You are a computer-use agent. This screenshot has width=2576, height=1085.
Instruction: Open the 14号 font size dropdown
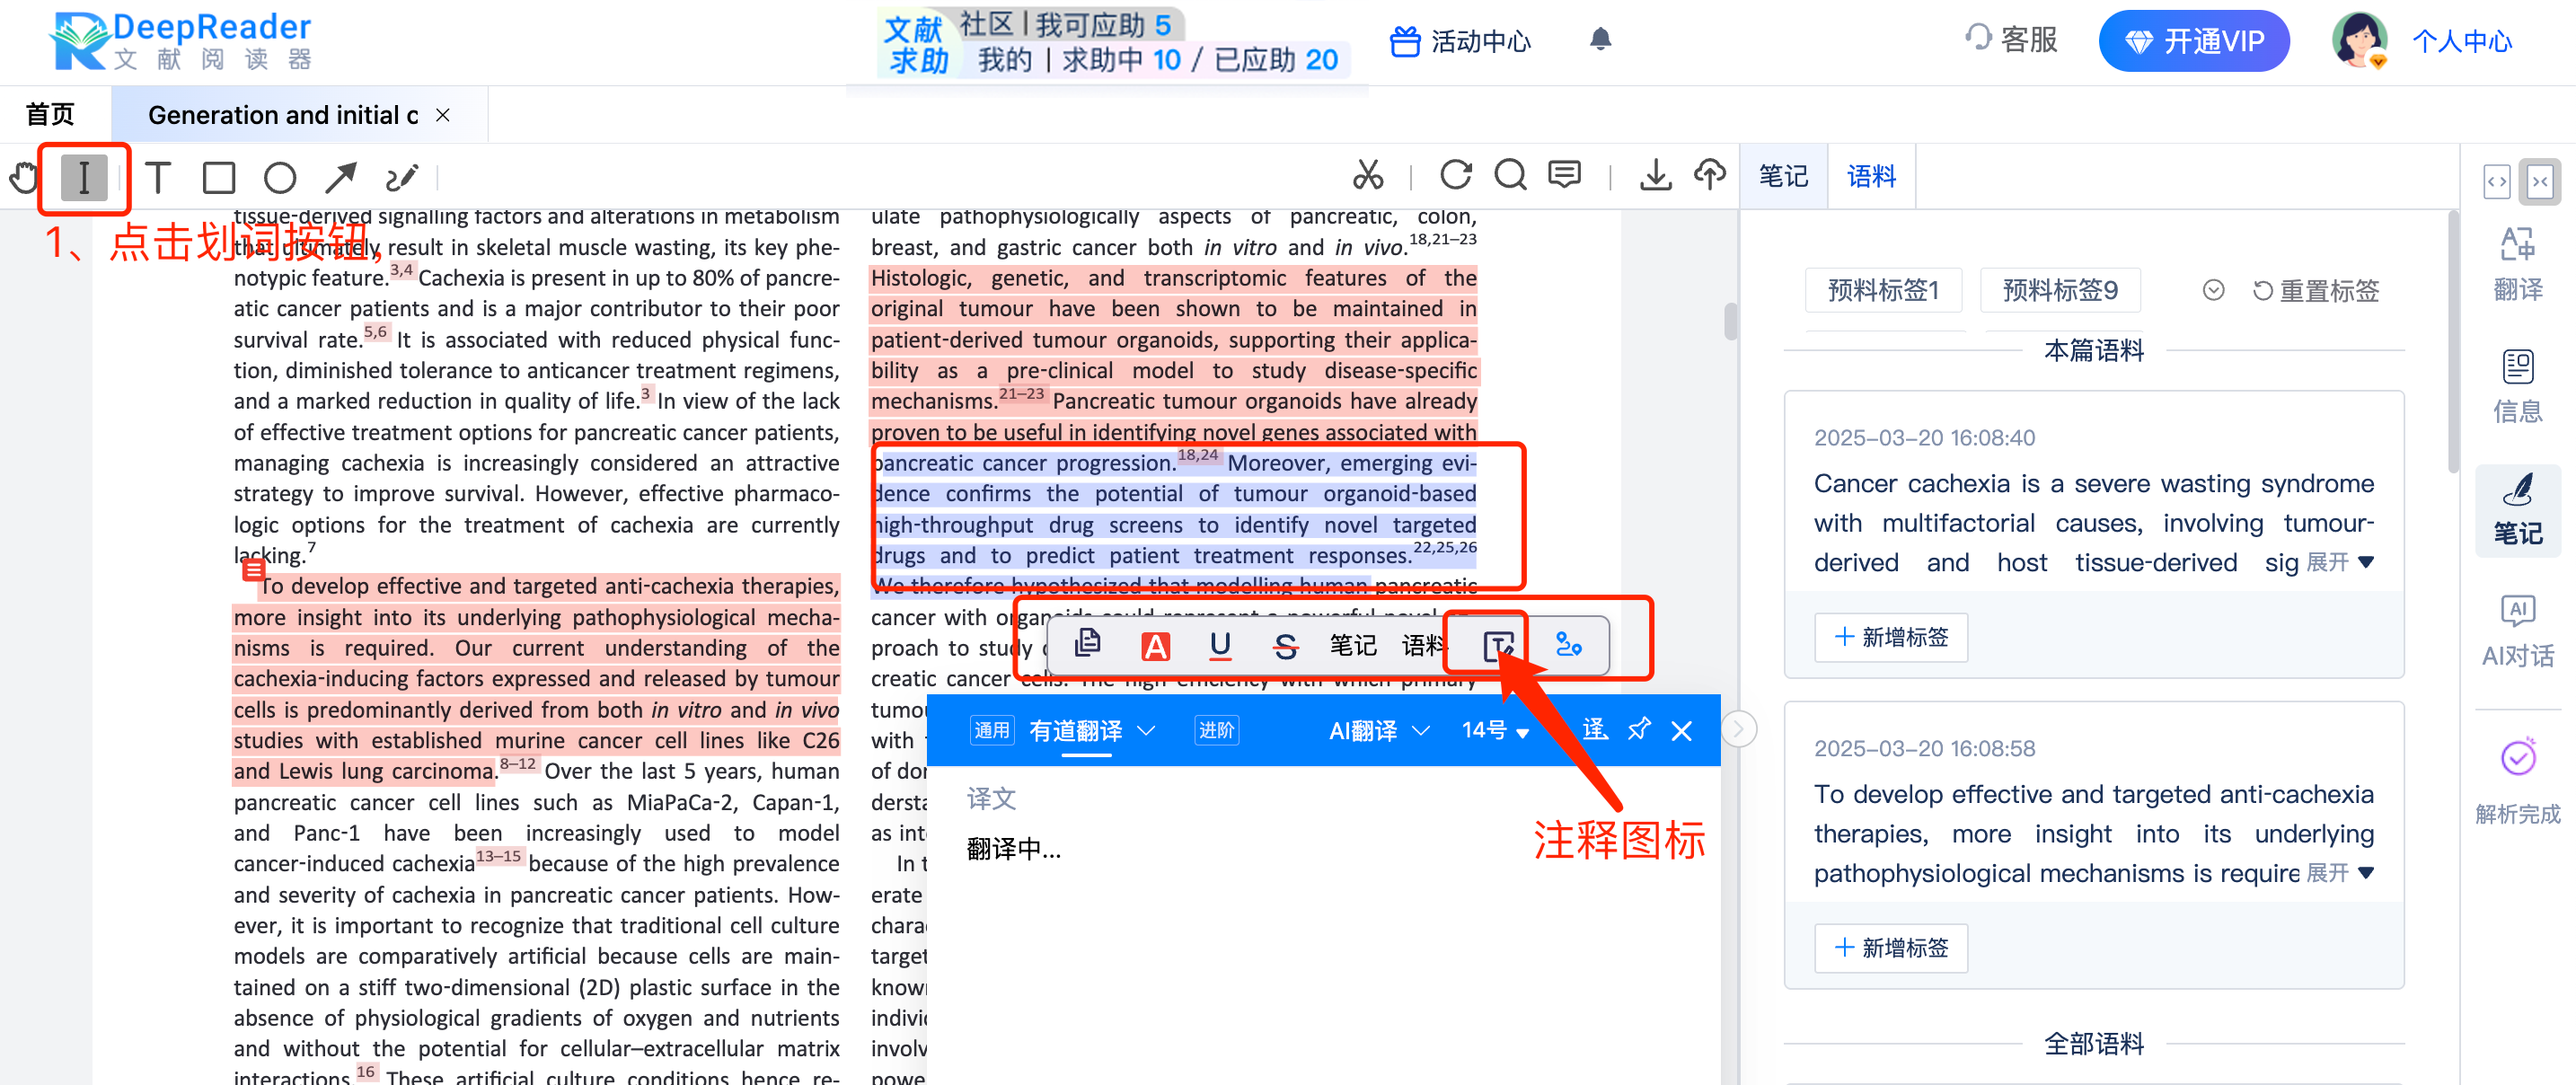[1494, 730]
